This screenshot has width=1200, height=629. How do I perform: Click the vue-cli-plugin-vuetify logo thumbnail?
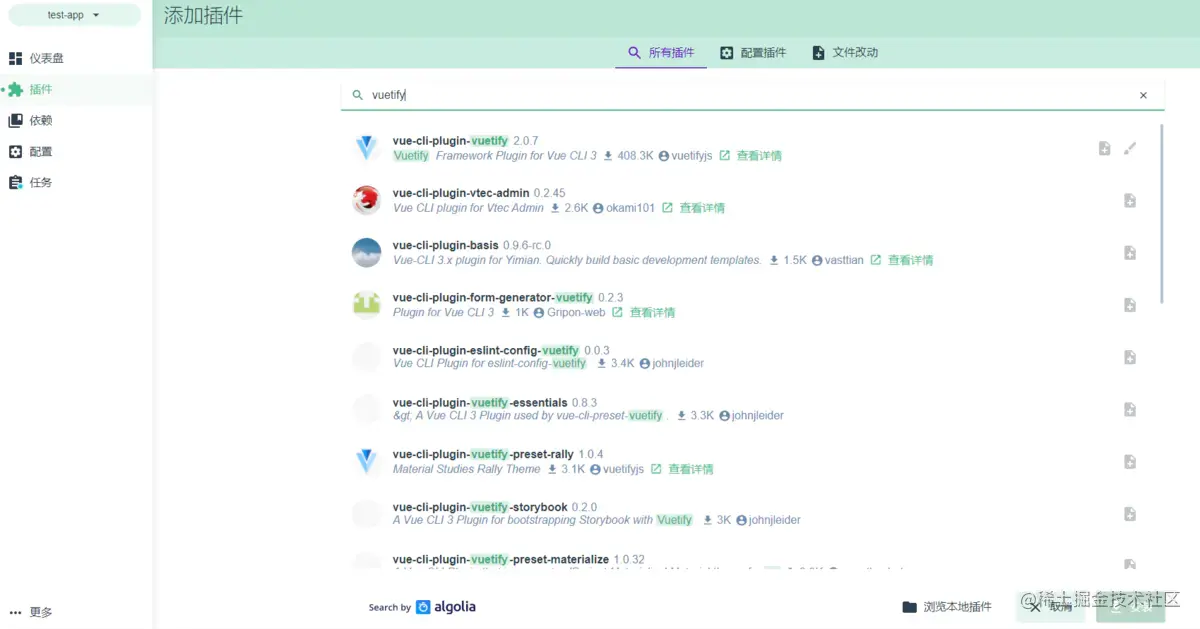click(366, 148)
